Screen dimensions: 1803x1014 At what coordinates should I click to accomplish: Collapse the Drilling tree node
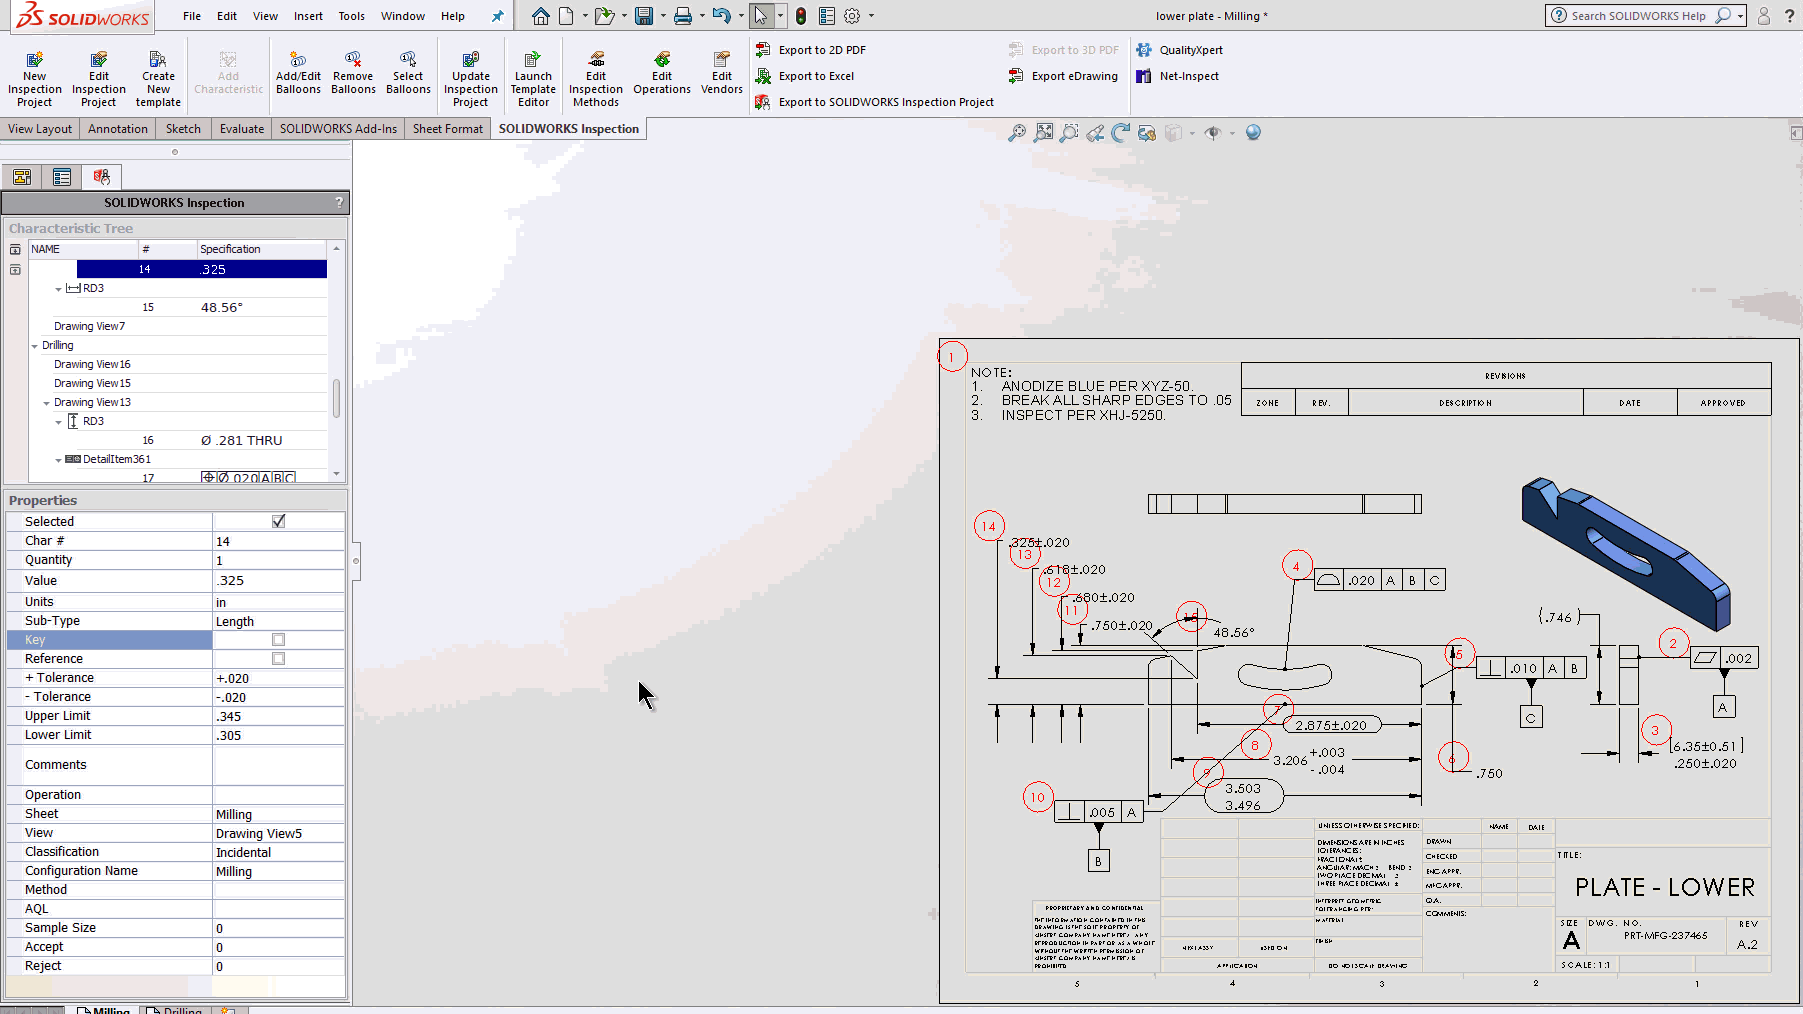coord(35,346)
